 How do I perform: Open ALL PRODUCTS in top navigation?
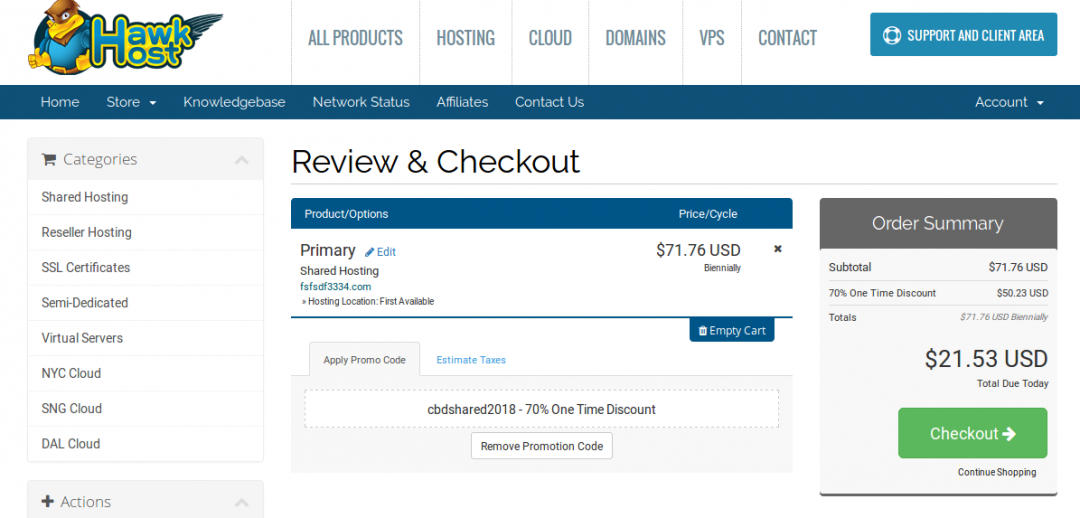(355, 37)
